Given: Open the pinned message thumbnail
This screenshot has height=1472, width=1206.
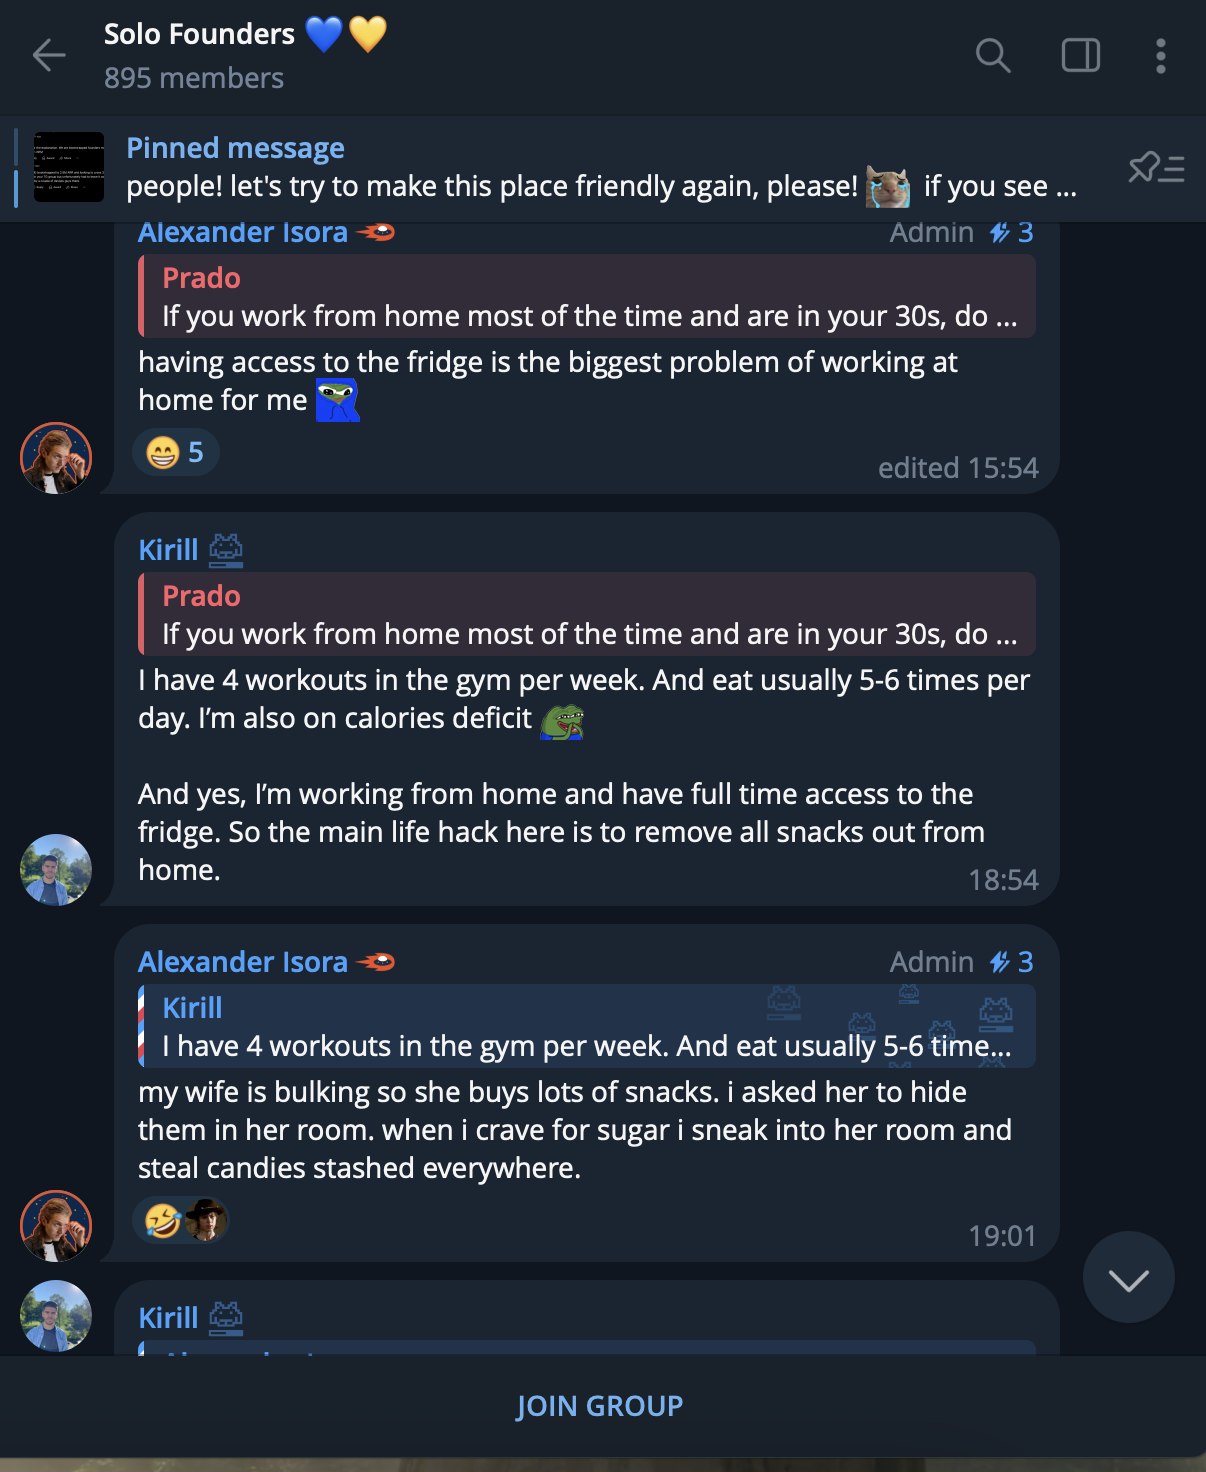Looking at the screenshot, I should [x=69, y=168].
